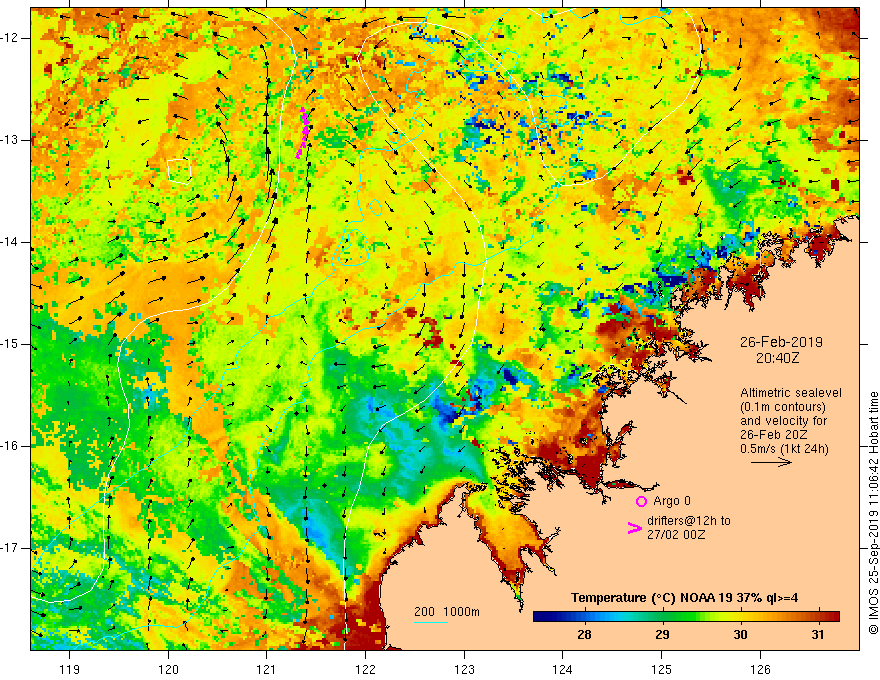This screenshot has width=880, height=680.
Task: Click the magenta drifters arrowhead legend symbol
Action: coord(634,528)
